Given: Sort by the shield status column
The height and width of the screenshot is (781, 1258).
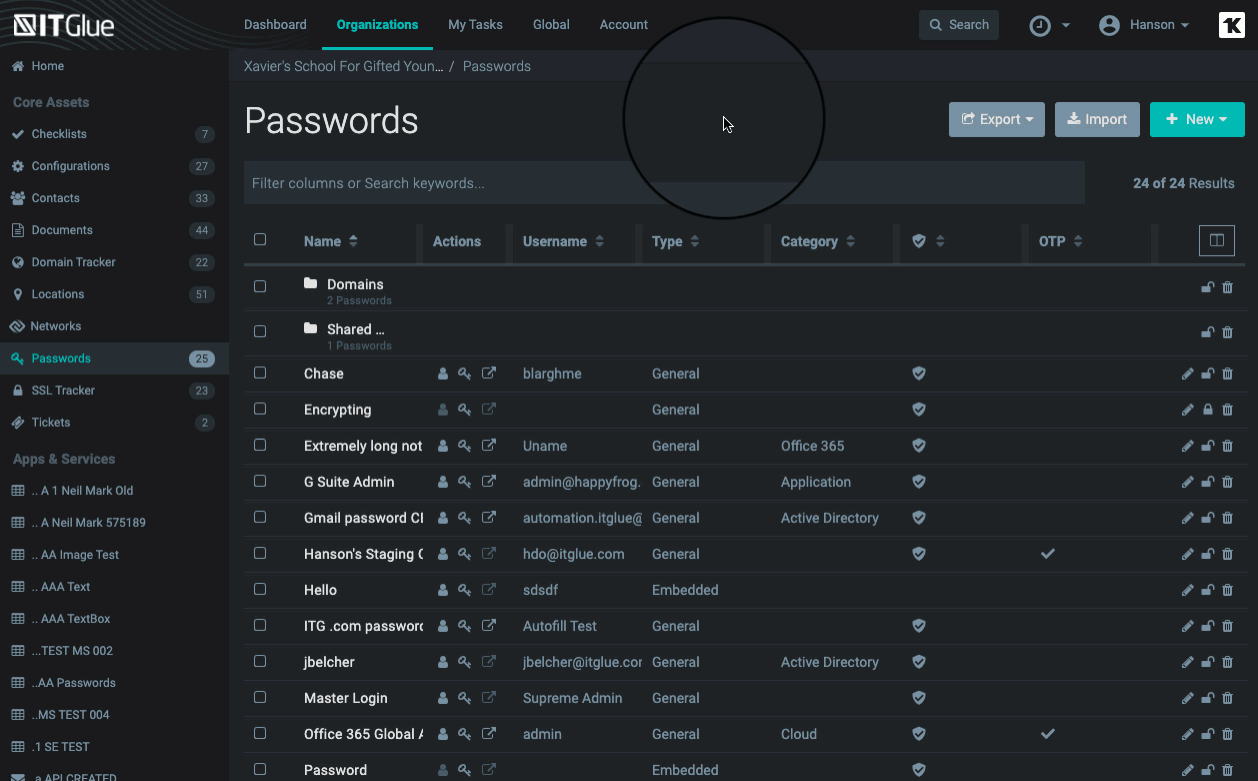Looking at the screenshot, I should pos(928,241).
